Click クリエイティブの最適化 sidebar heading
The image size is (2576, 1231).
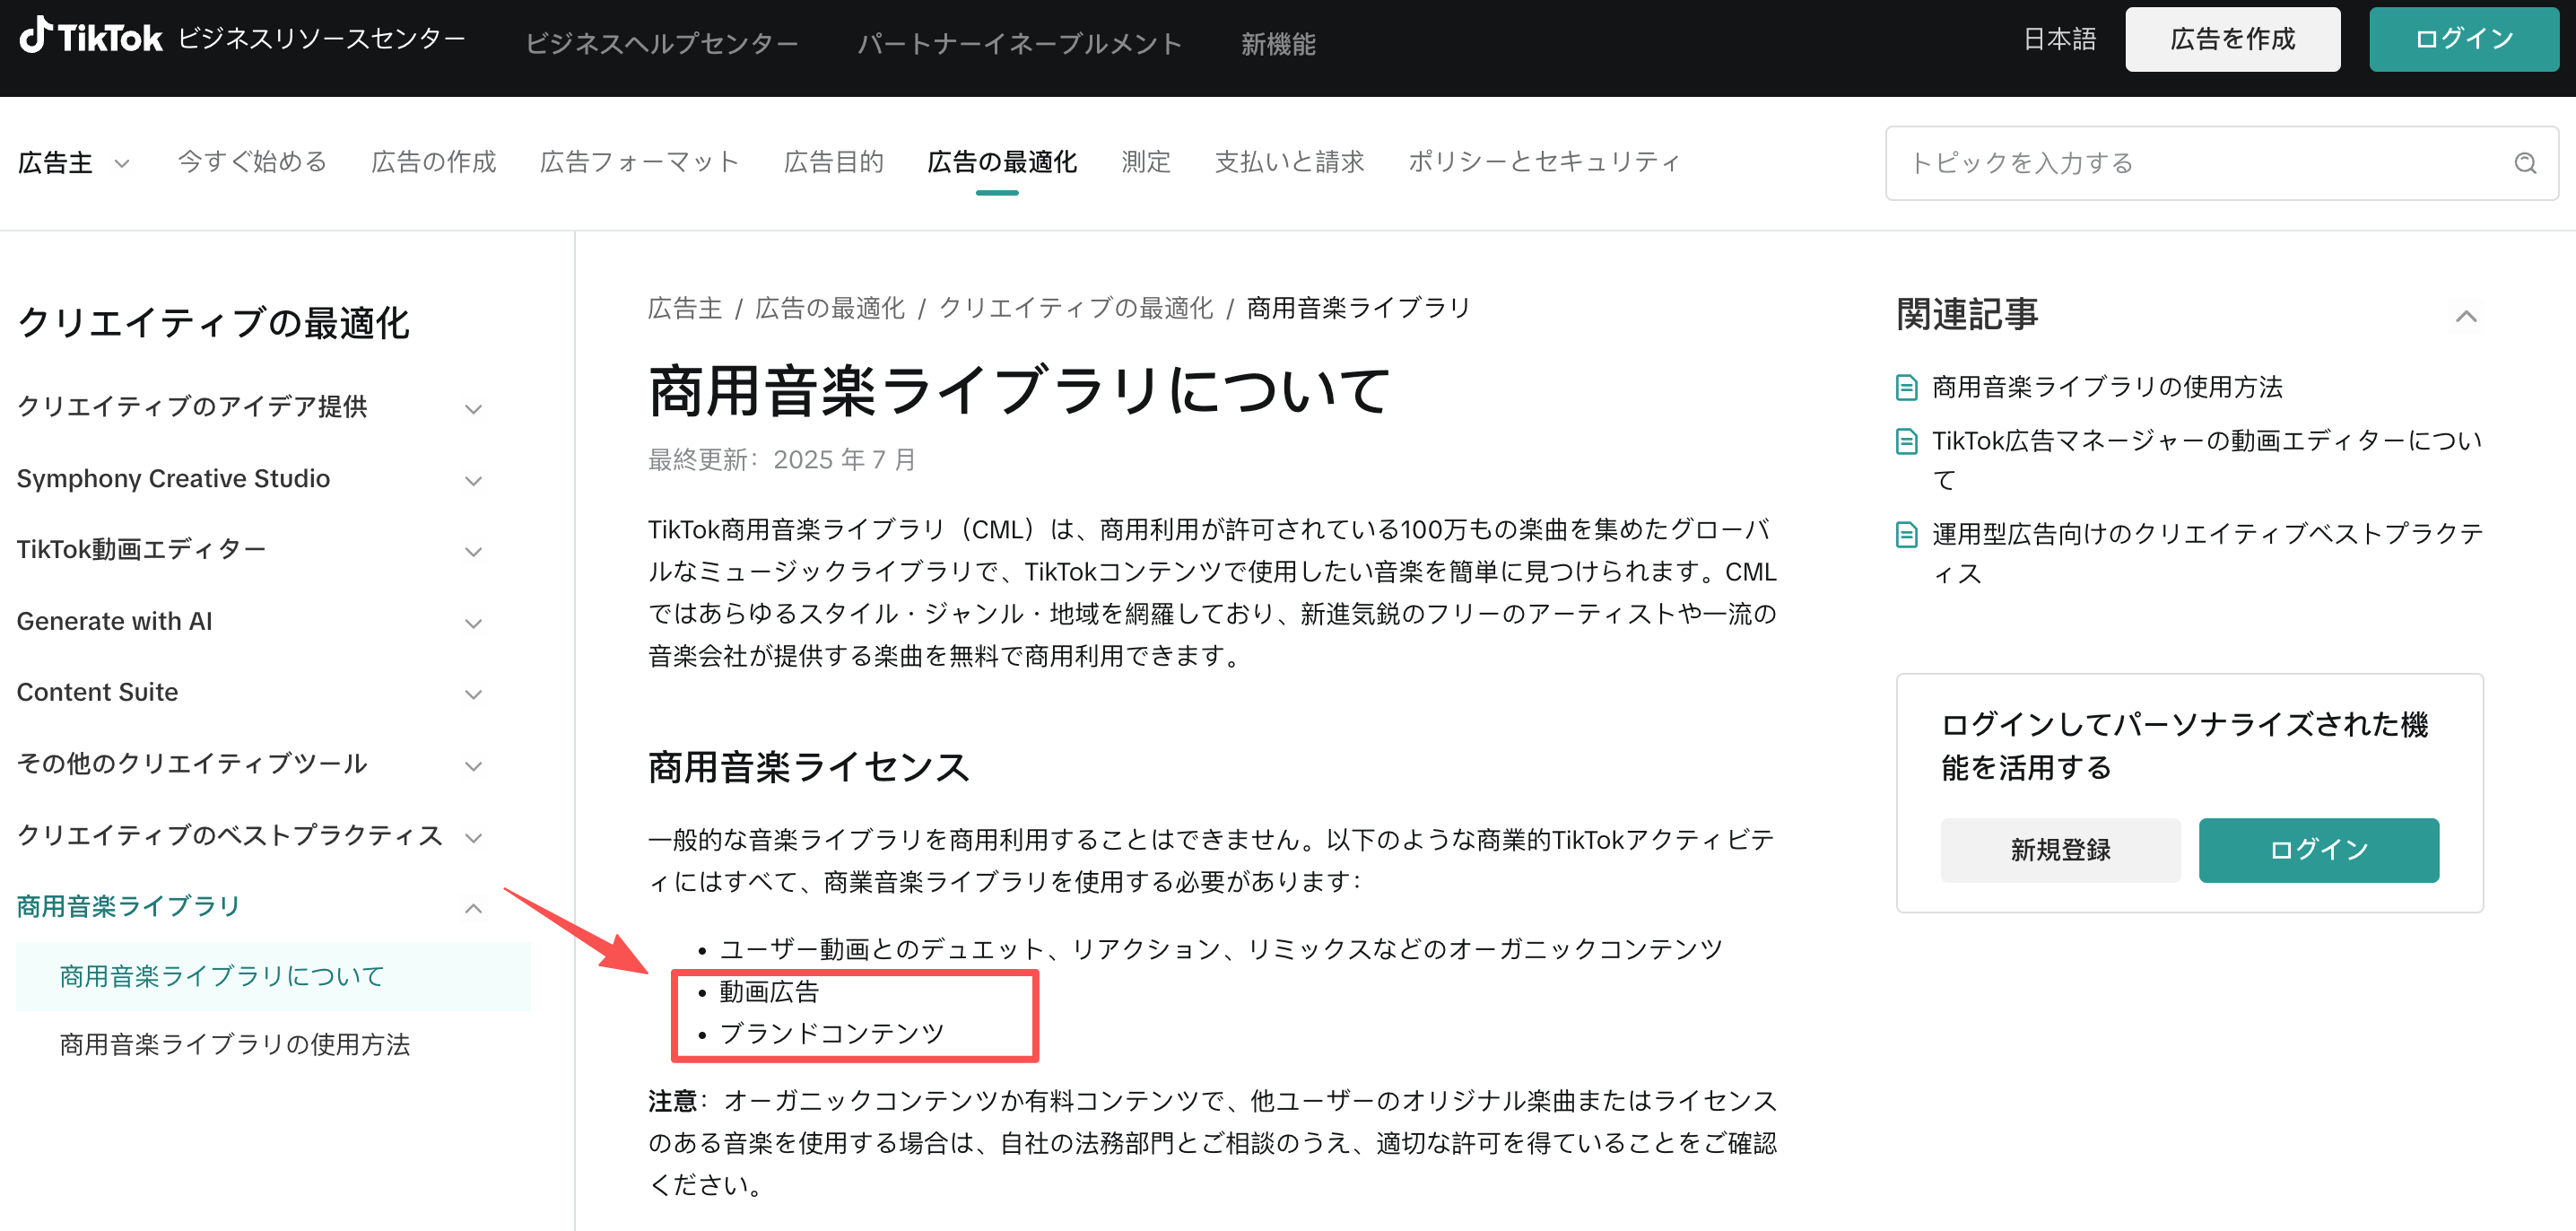(213, 322)
